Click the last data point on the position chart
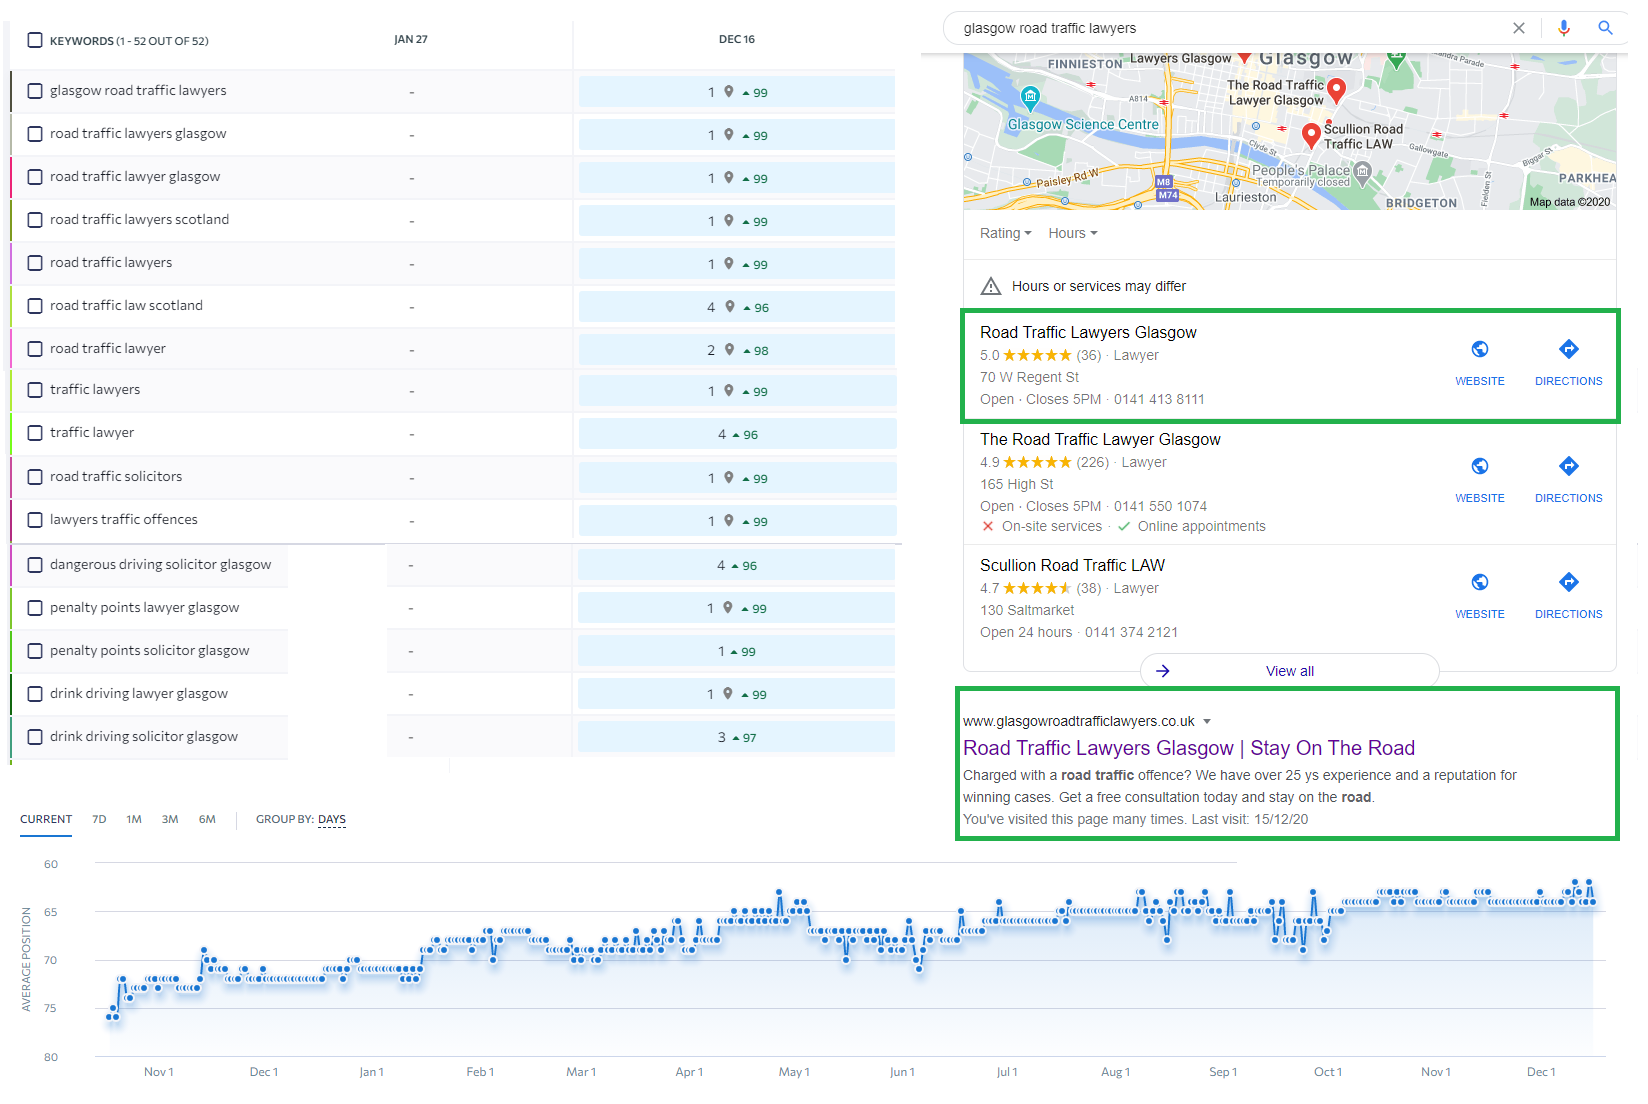 tap(1593, 903)
